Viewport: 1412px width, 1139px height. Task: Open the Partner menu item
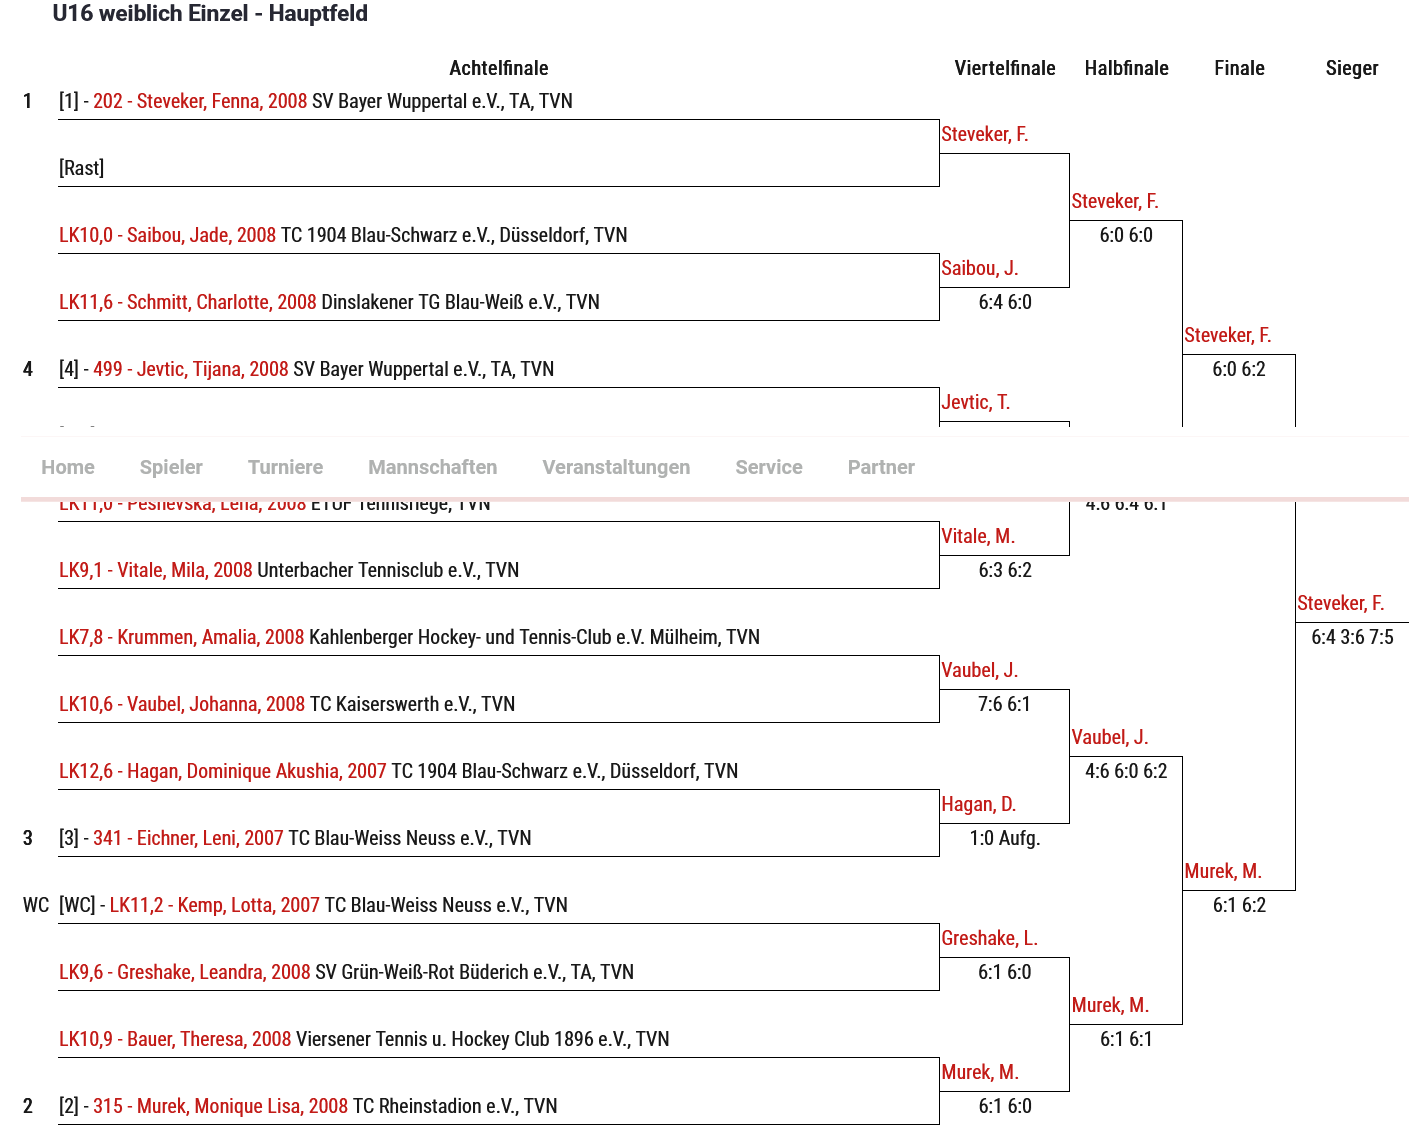click(881, 467)
